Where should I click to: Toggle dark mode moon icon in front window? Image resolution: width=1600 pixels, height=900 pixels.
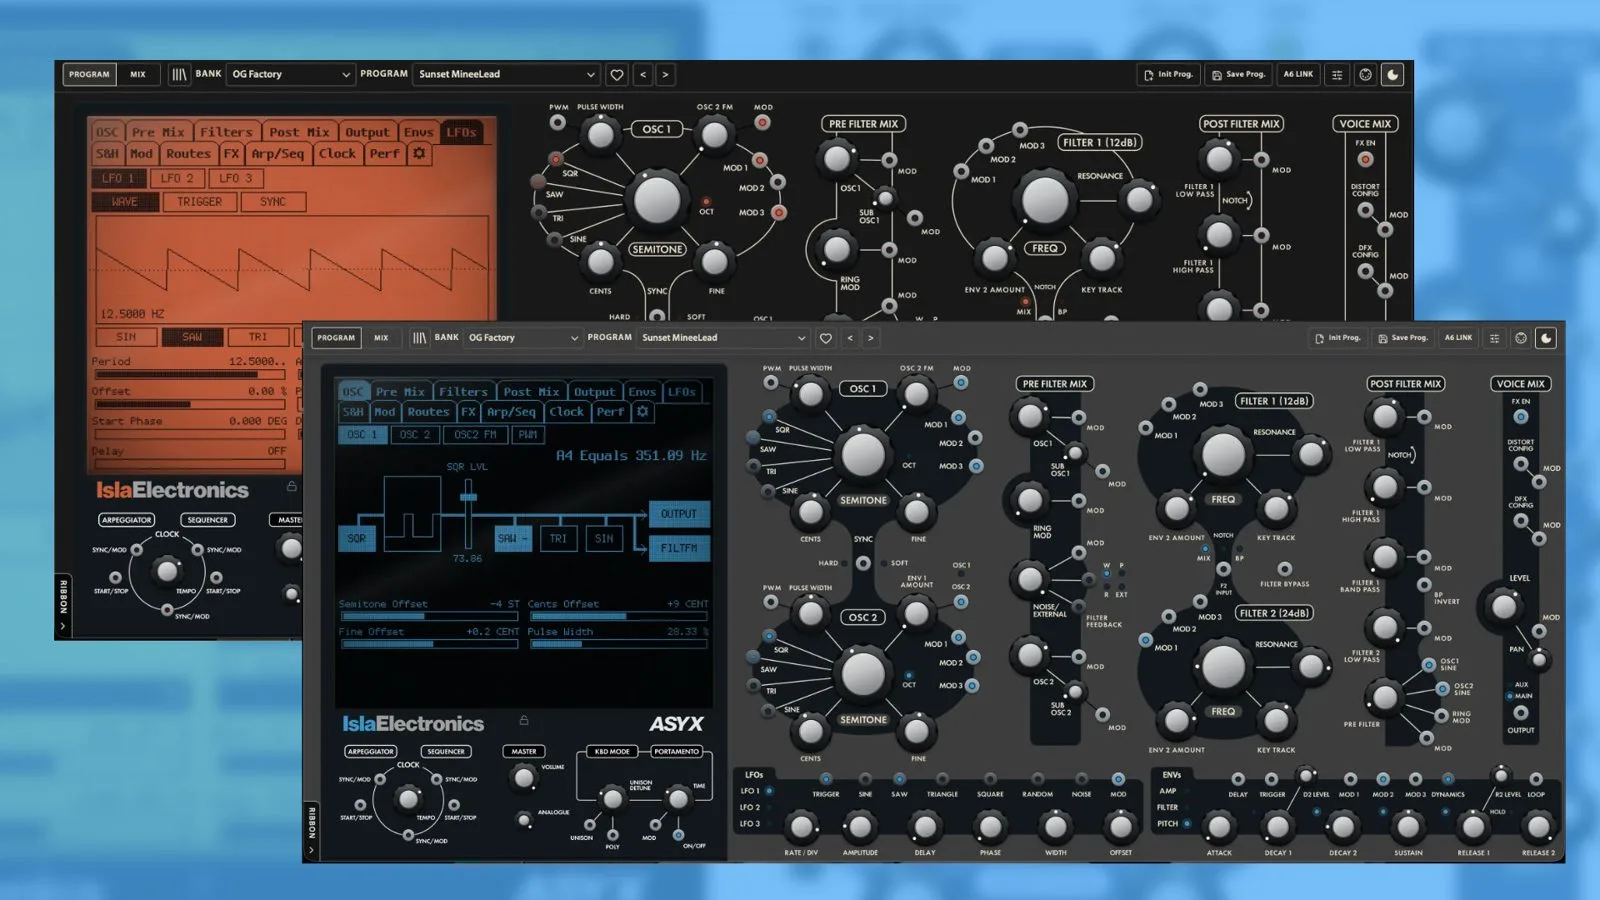[1546, 338]
